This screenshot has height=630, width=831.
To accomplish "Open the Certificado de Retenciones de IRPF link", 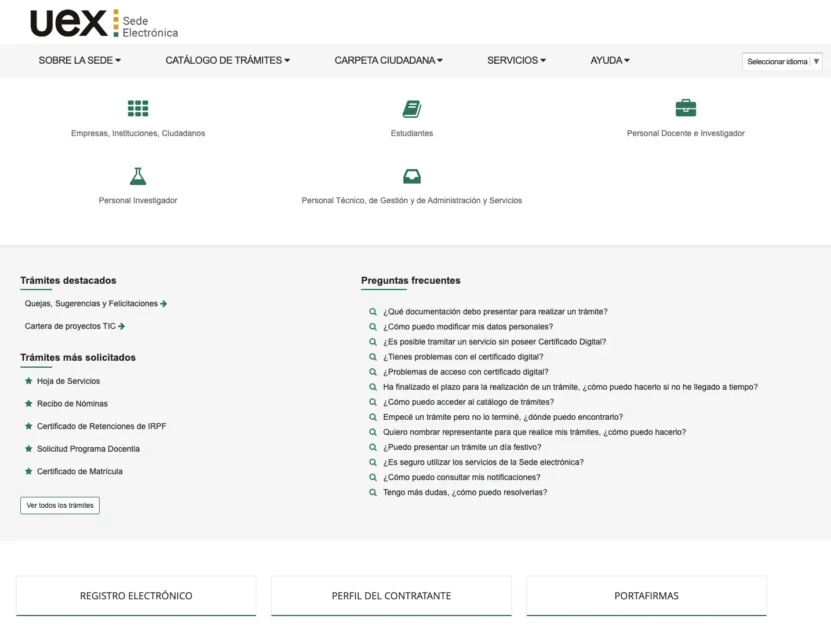I will [x=101, y=426].
